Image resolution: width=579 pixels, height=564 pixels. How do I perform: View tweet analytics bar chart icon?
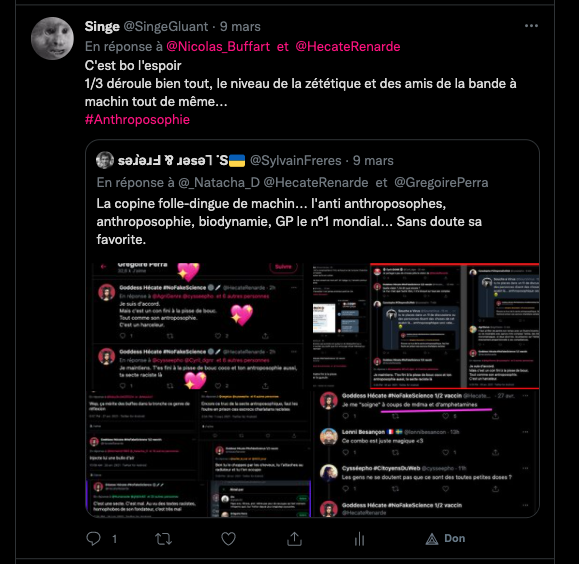point(360,539)
